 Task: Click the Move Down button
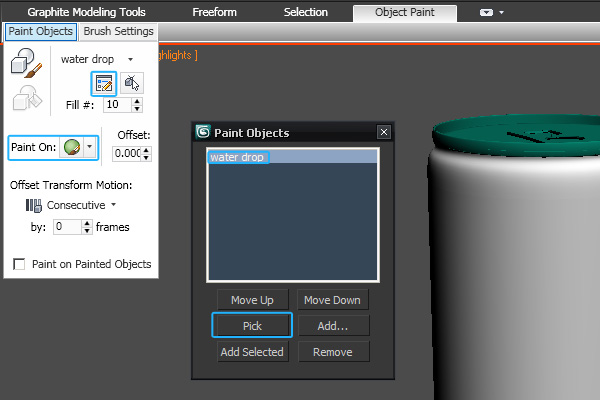pos(333,300)
